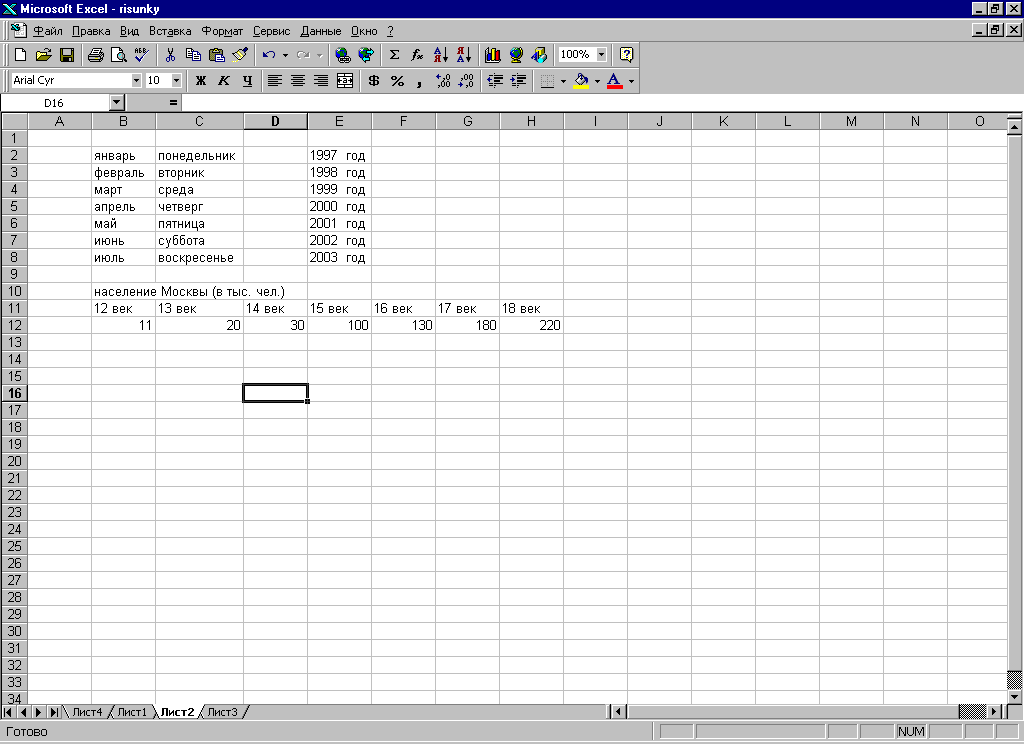Open the Правка menu
Image resolution: width=1024 pixels, height=744 pixels.
tap(91, 31)
